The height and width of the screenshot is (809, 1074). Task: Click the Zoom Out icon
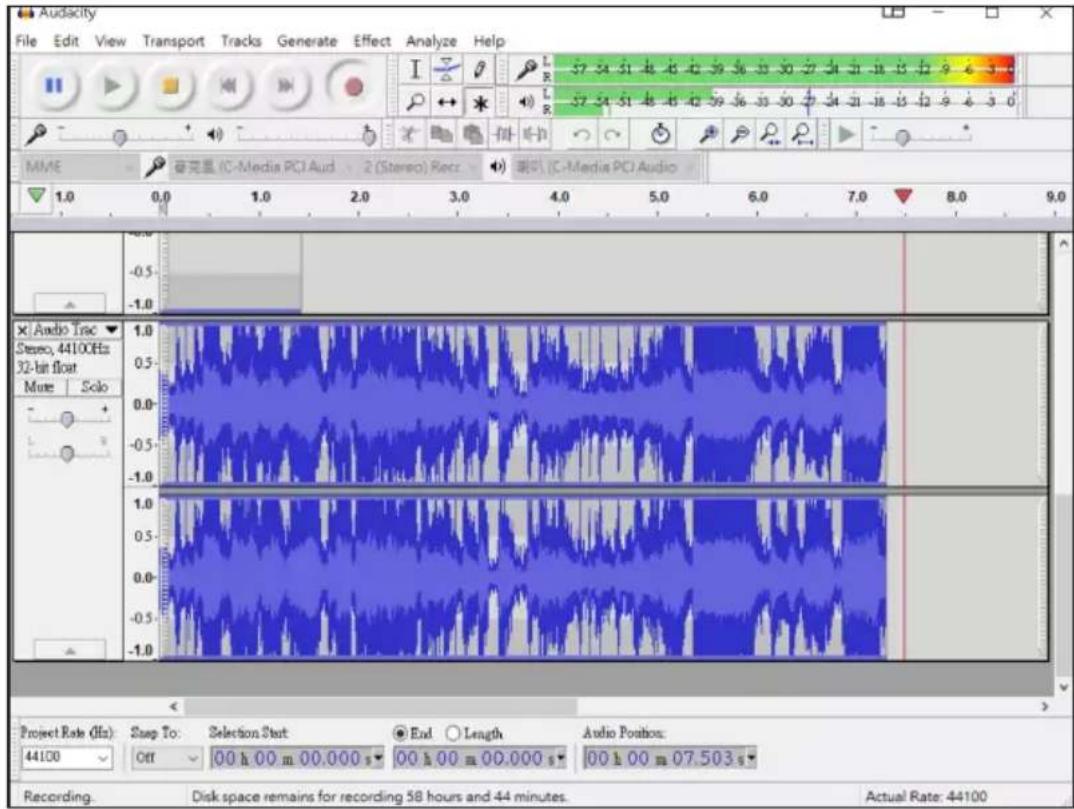point(739,134)
